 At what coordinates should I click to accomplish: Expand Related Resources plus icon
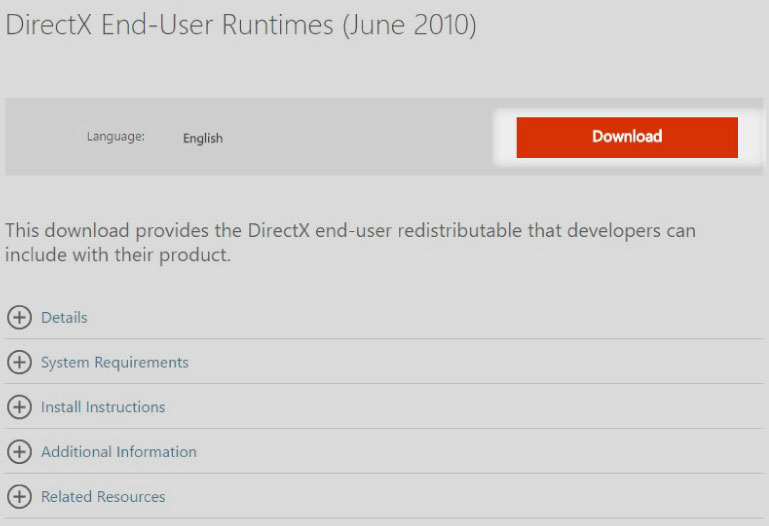coord(20,496)
